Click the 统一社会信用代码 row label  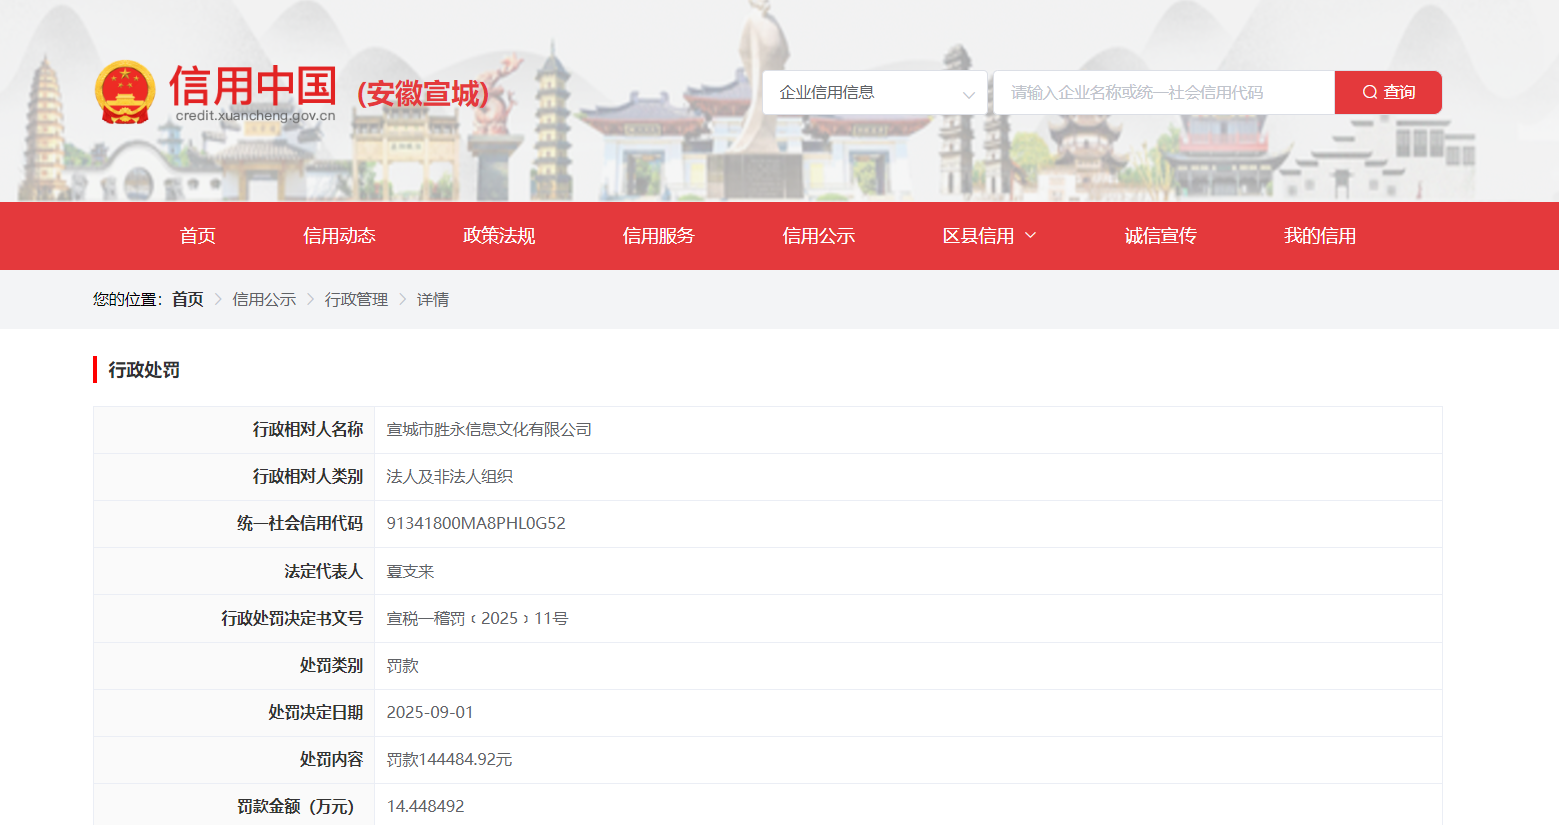pos(300,524)
